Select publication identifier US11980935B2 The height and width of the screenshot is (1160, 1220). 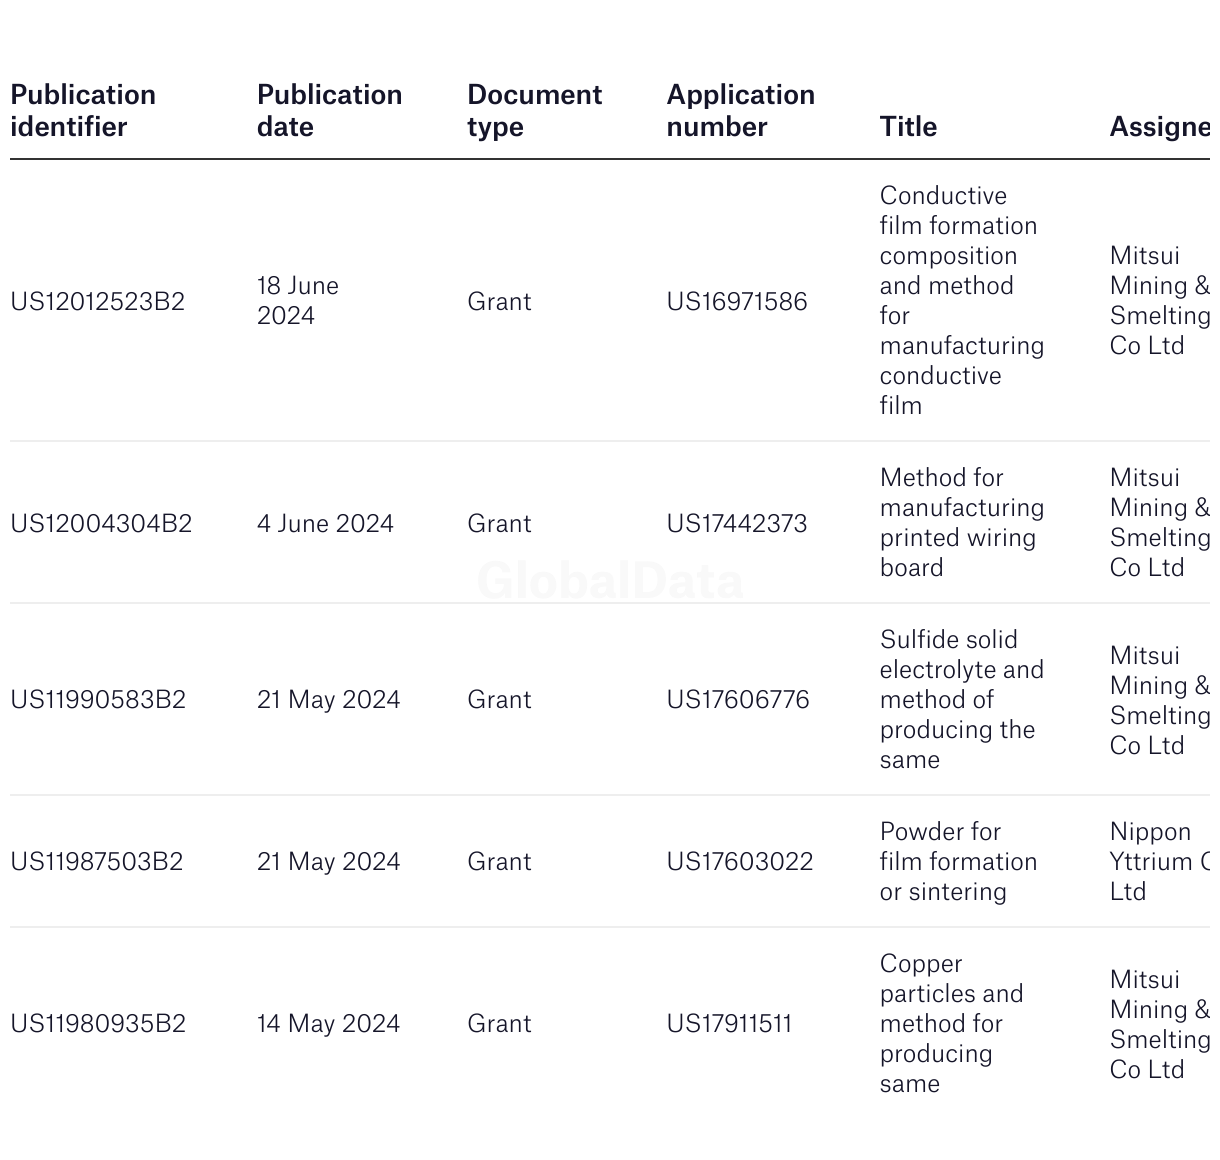[x=98, y=1024]
